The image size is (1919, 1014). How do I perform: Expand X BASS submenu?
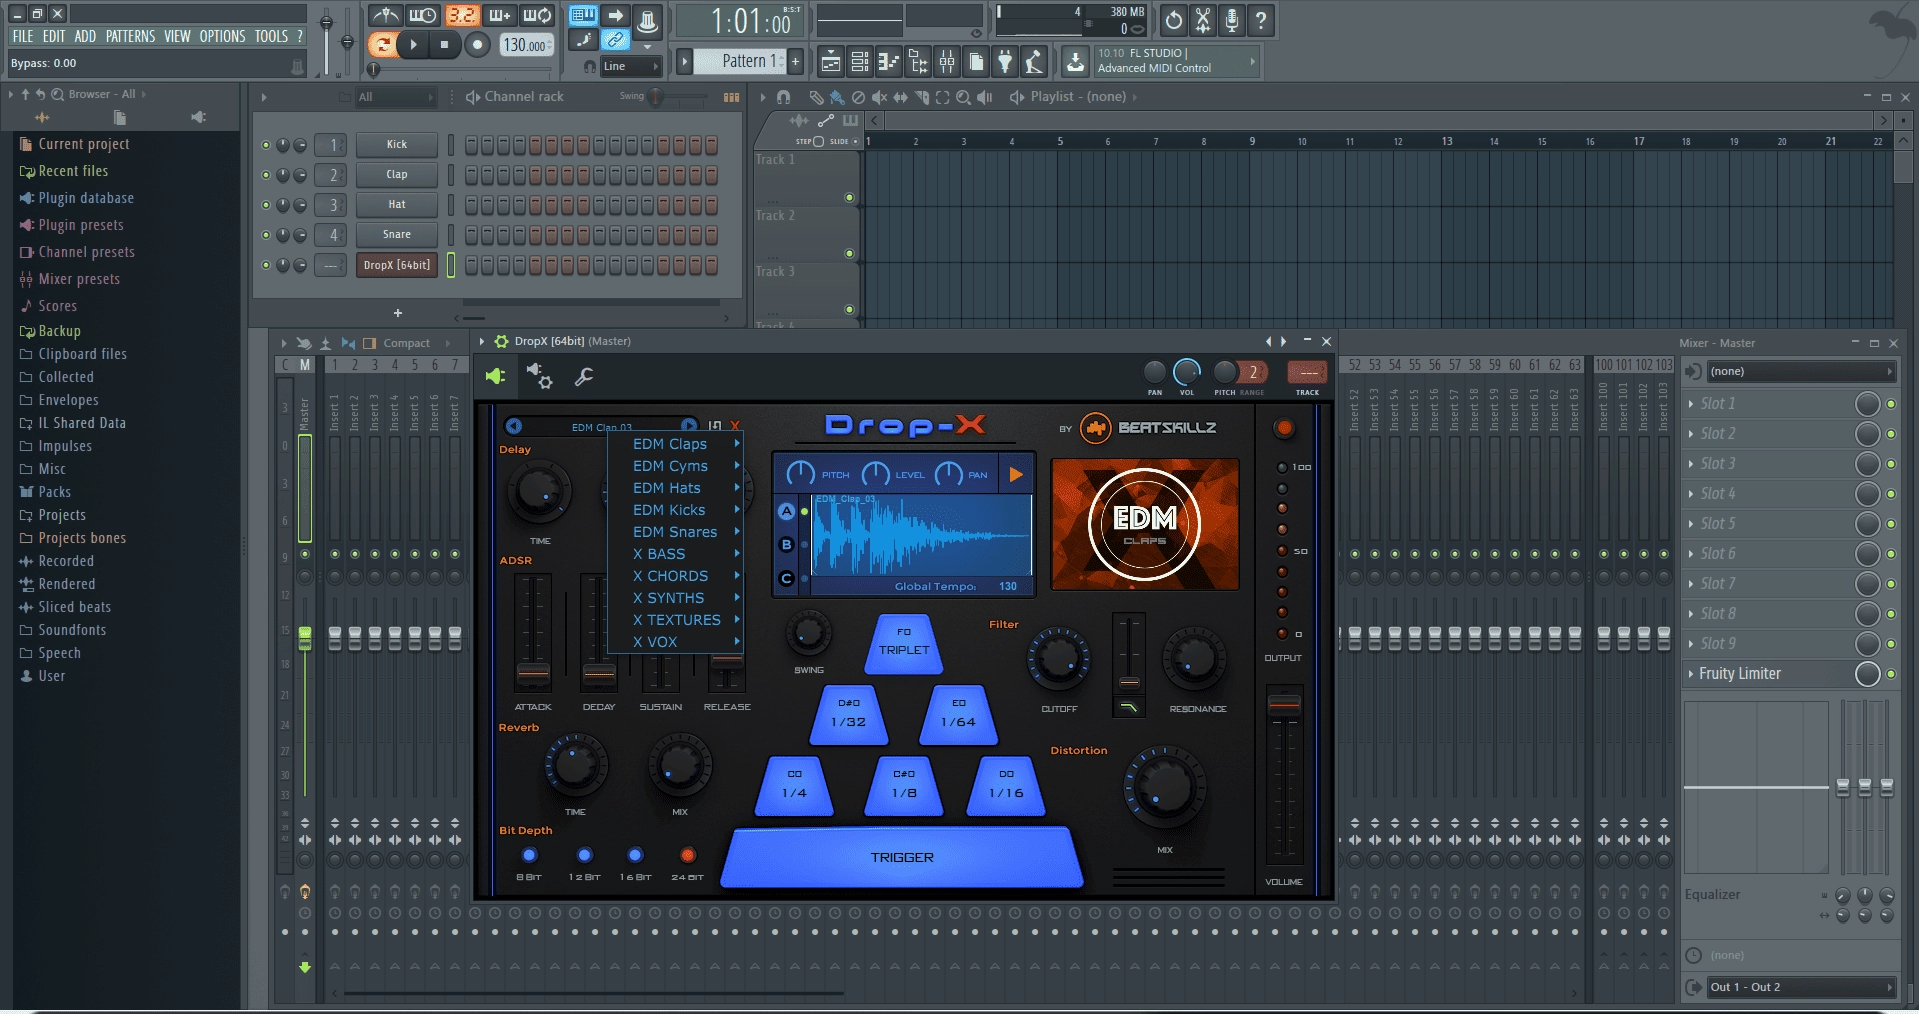pyautogui.click(x=677, y=554)
